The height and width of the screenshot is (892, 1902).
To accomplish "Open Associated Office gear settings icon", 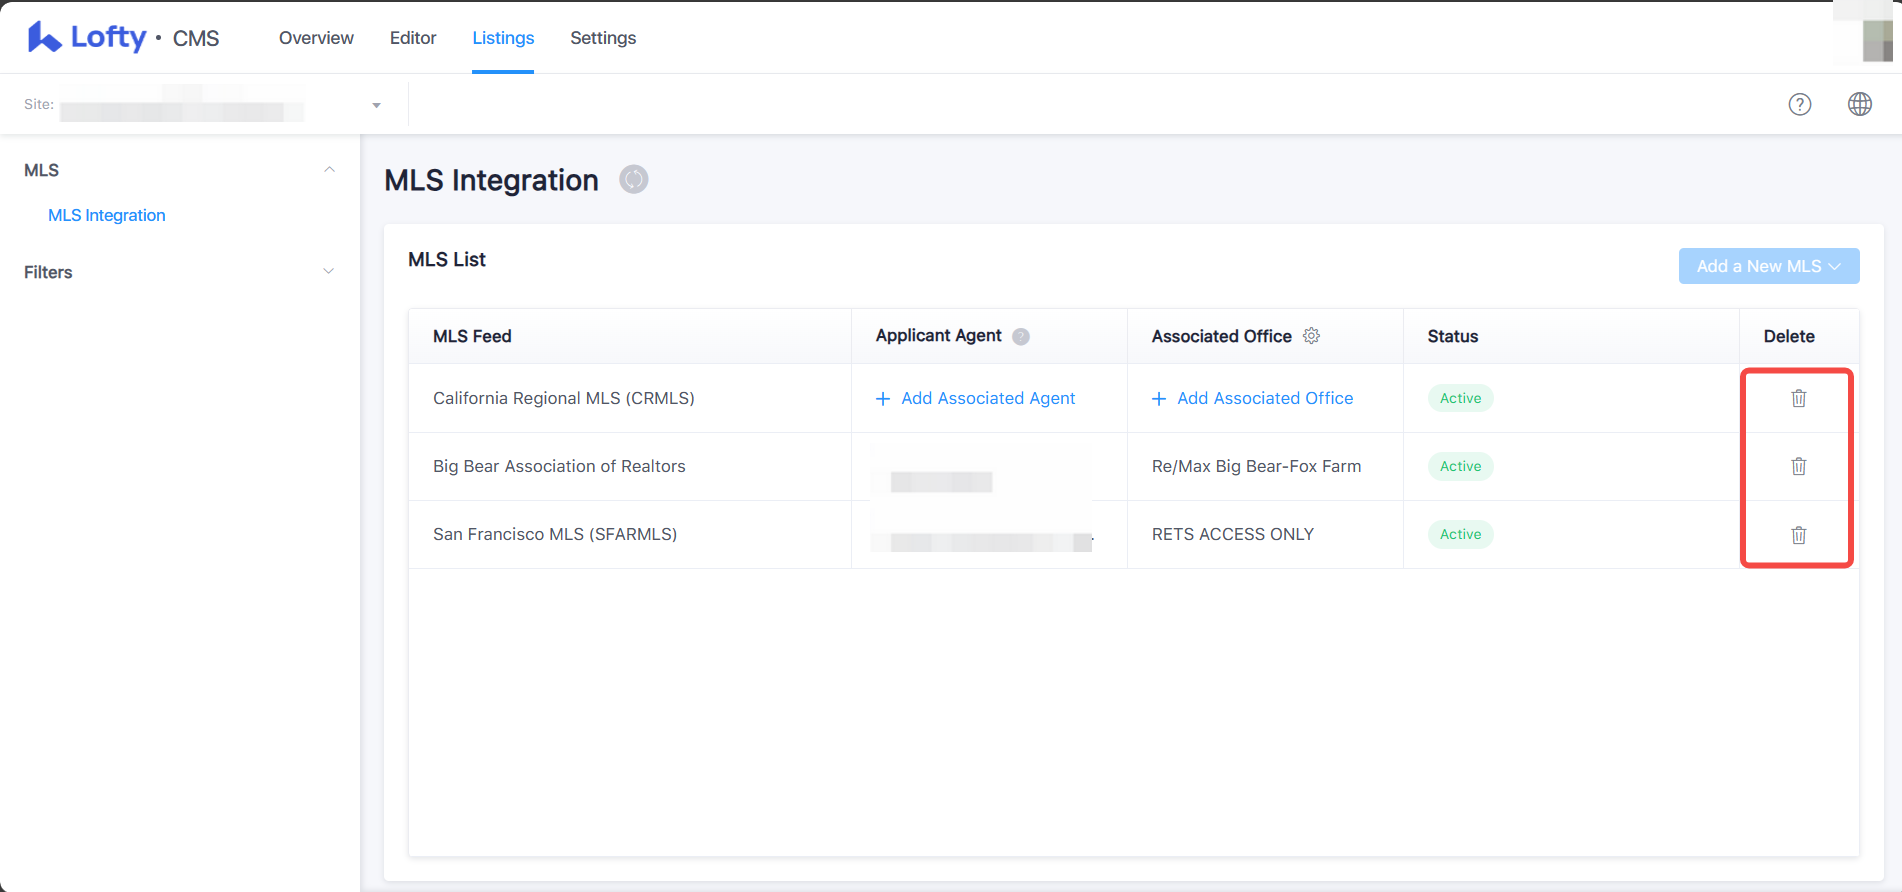I will click(x=1312, y=336).
